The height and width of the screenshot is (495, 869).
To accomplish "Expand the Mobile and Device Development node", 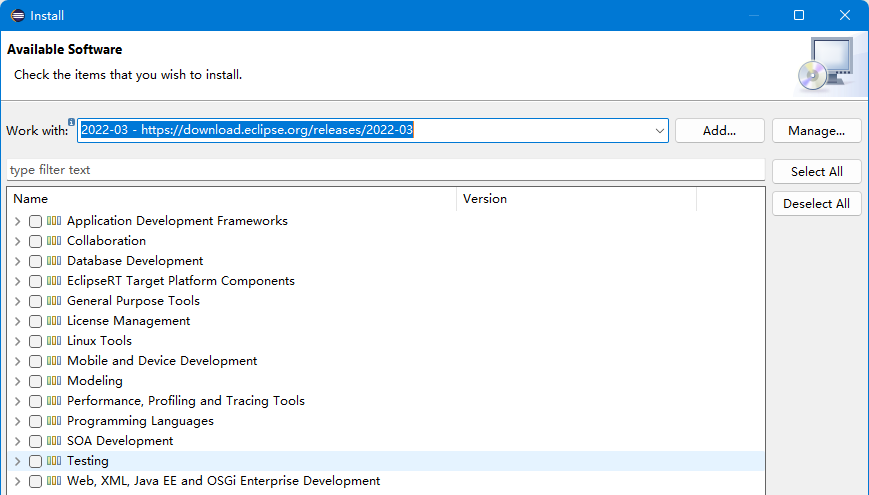I will point(17,361).
